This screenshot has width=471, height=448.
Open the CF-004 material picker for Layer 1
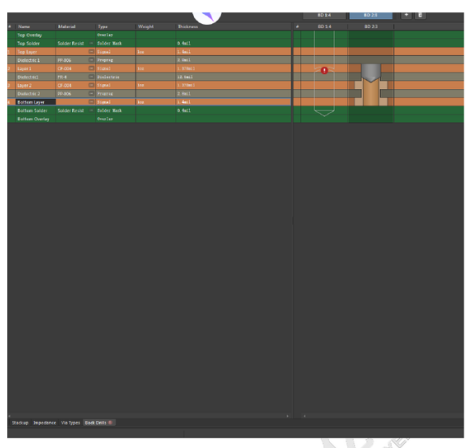[91, 68]
